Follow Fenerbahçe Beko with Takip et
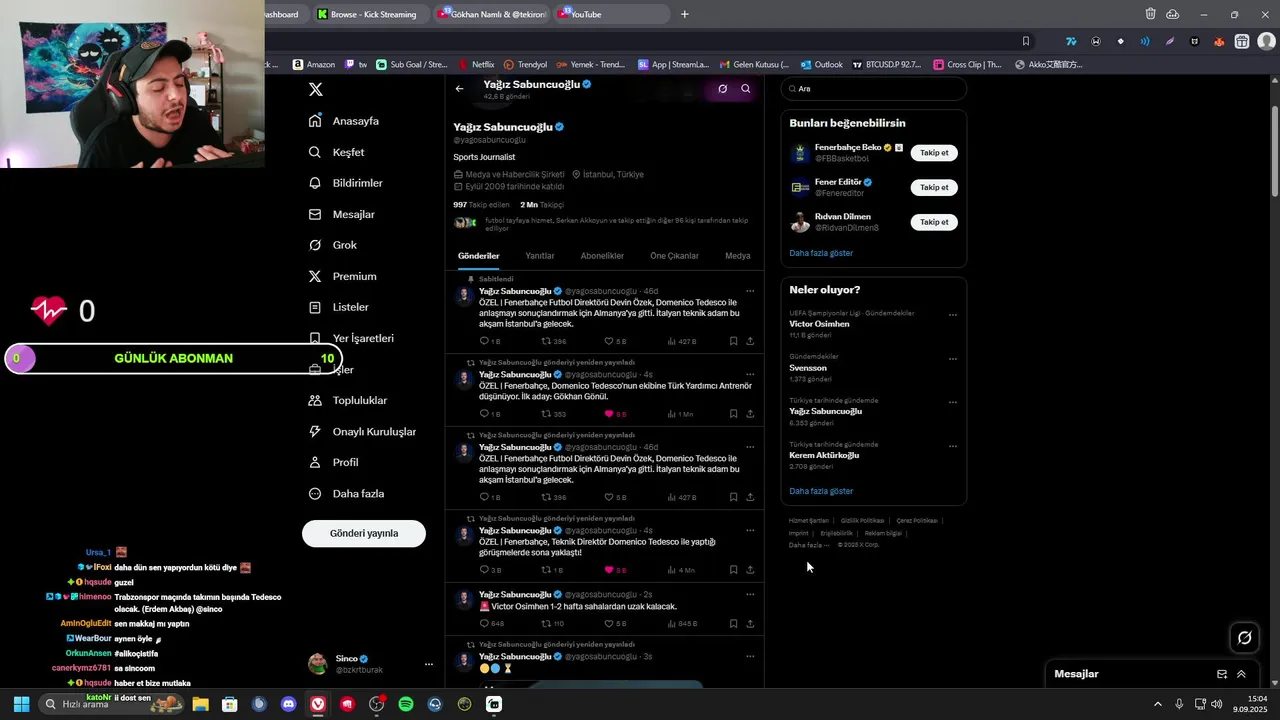The height and width of the screenshot is (720, 1280). tap(934, 153)
